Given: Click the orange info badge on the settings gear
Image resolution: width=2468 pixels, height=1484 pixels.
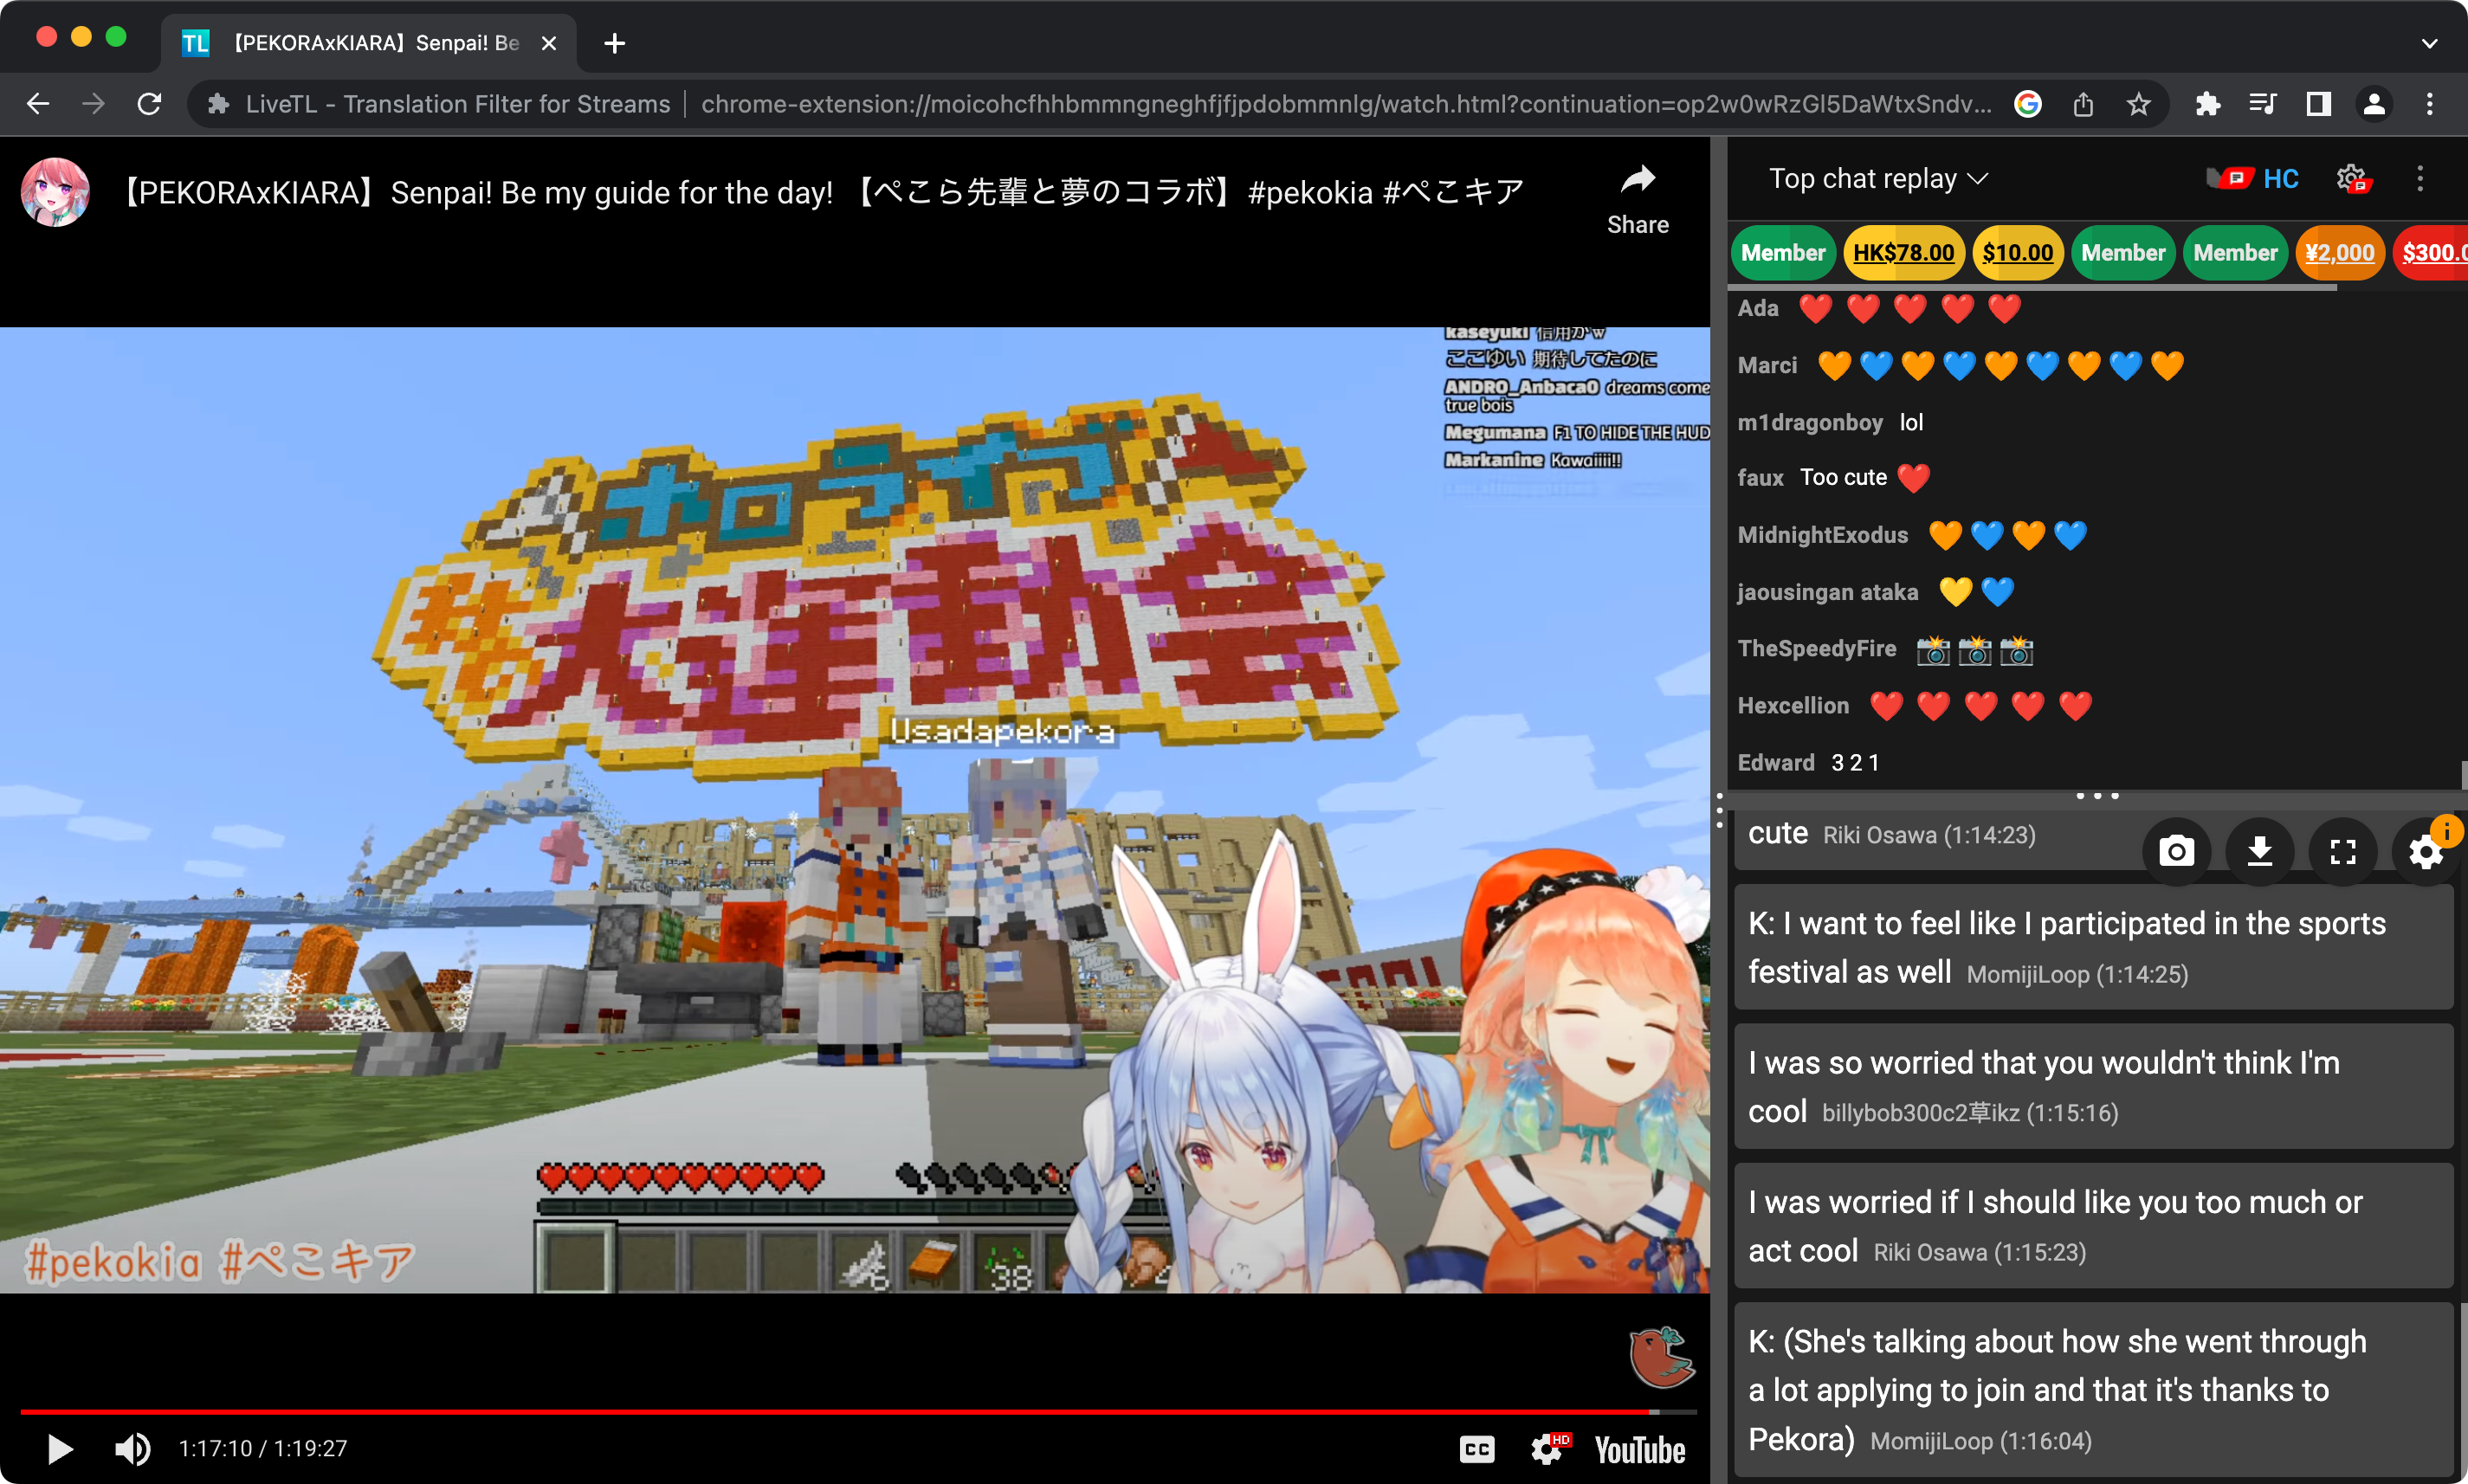Looking at the screenshot, I should tap(2446, 831).
